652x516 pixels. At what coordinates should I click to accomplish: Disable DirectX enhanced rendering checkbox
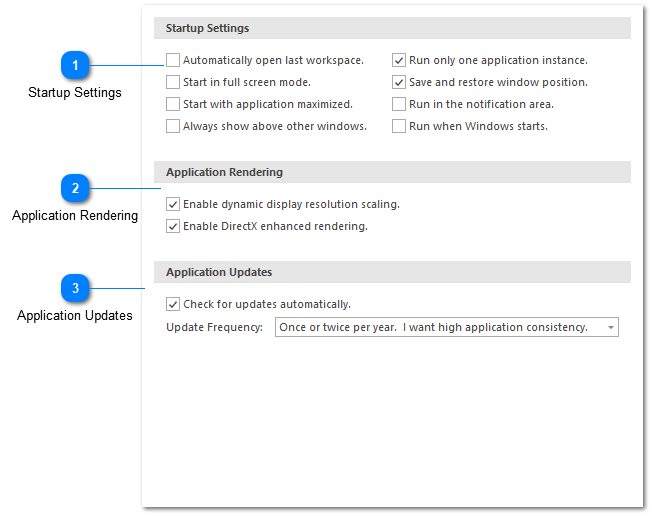pos(174,226)
